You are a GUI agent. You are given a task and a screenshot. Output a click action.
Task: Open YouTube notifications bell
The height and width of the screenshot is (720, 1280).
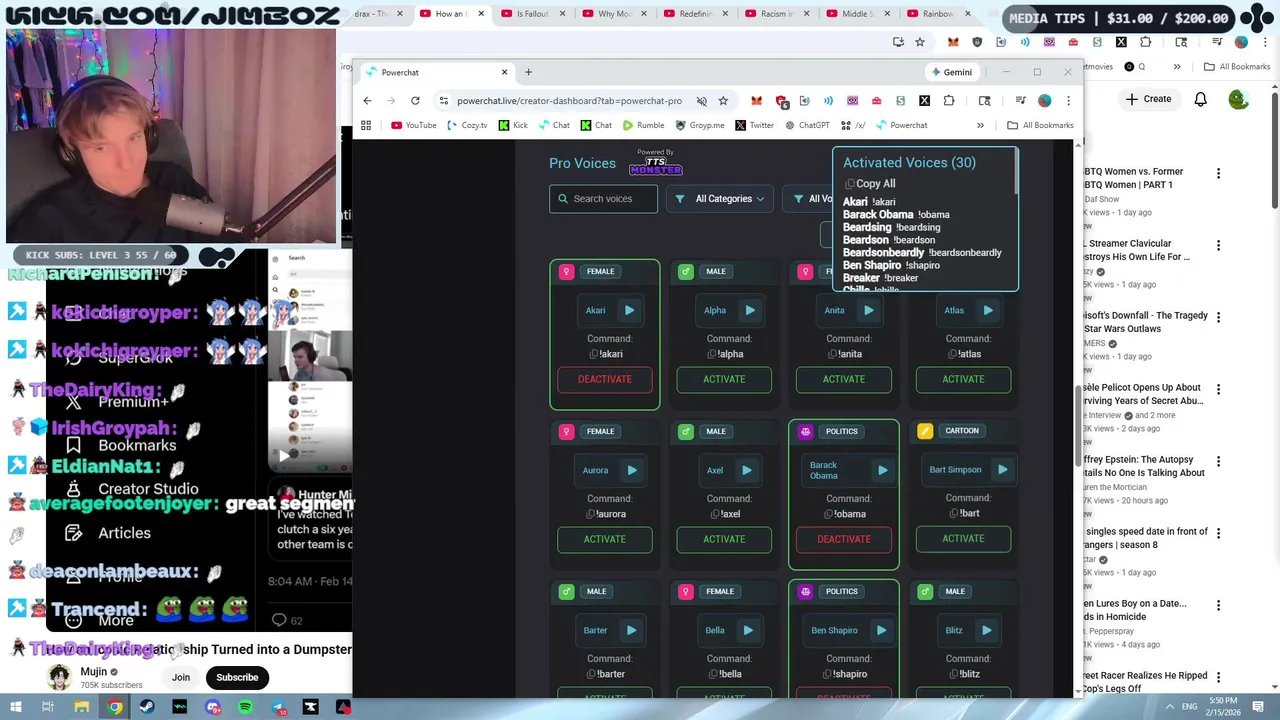[x=1200, y=99]
